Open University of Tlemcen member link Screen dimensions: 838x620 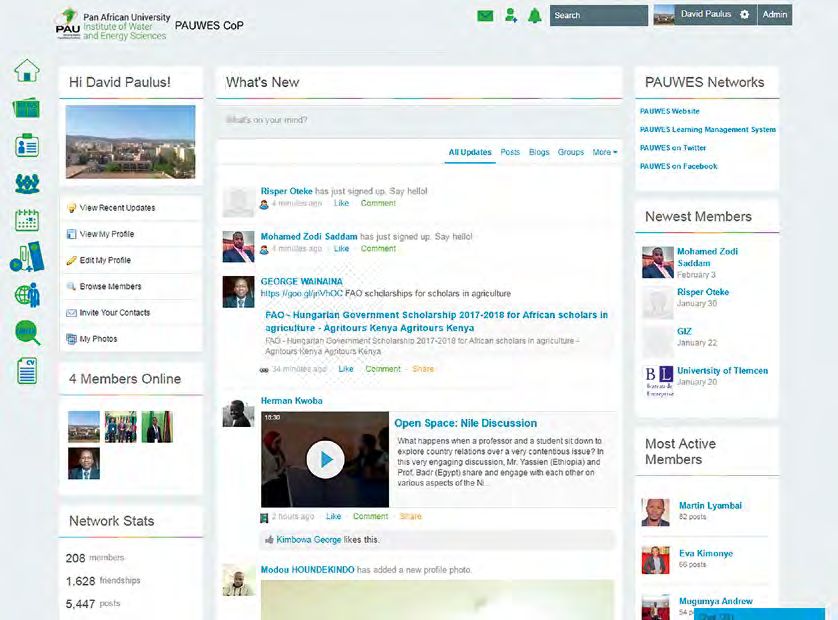722,370
